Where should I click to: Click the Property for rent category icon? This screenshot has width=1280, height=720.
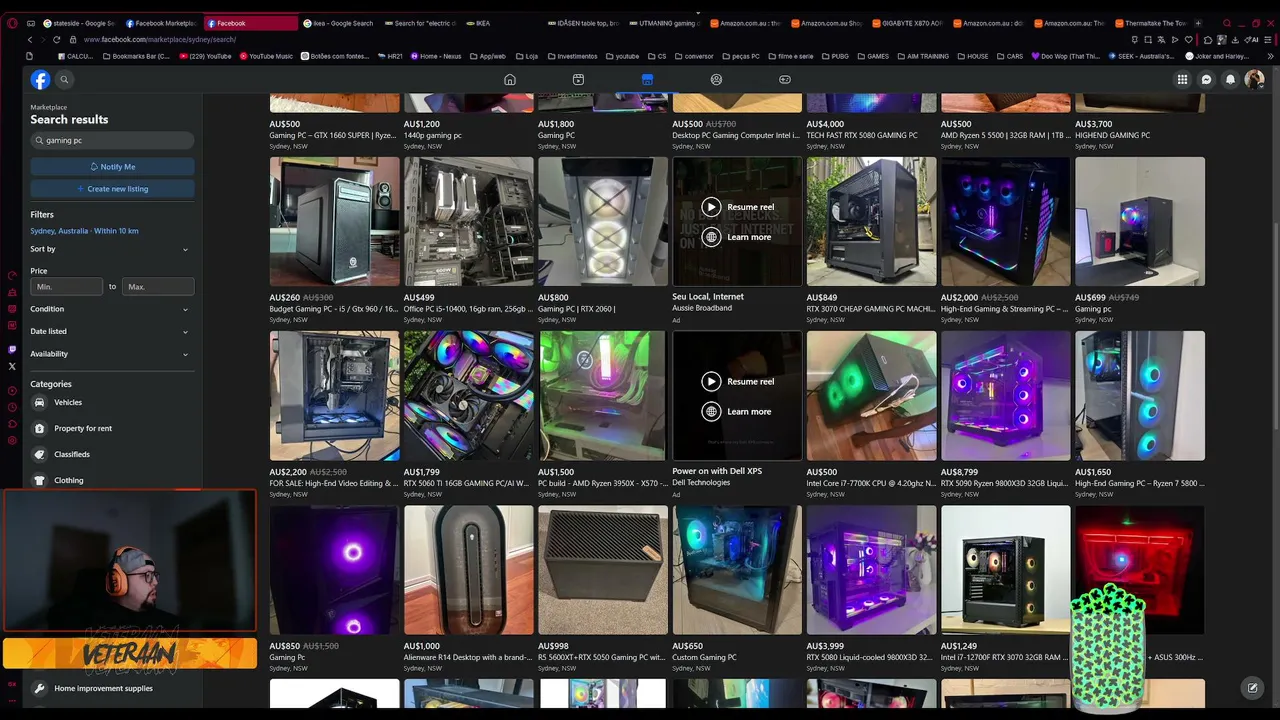(x=39, y=428)
